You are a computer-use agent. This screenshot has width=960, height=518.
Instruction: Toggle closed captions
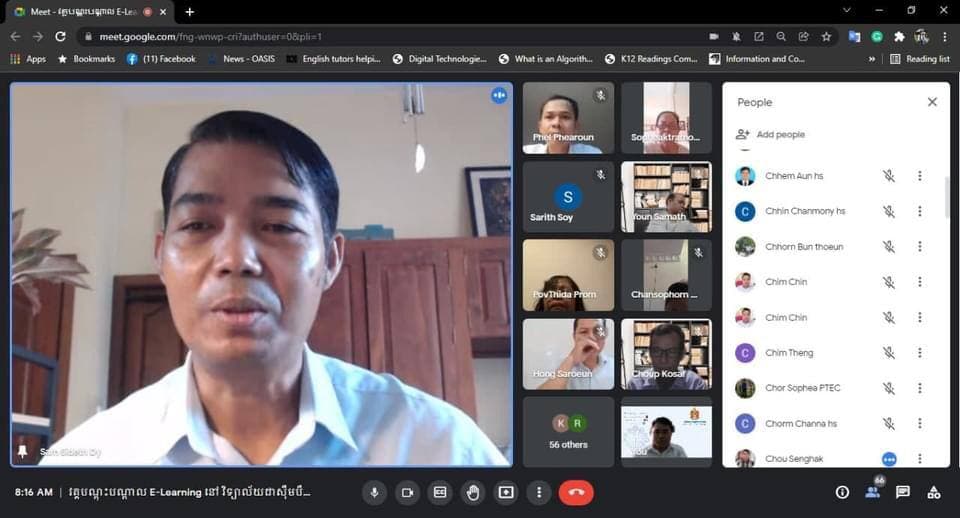point(440,492)
